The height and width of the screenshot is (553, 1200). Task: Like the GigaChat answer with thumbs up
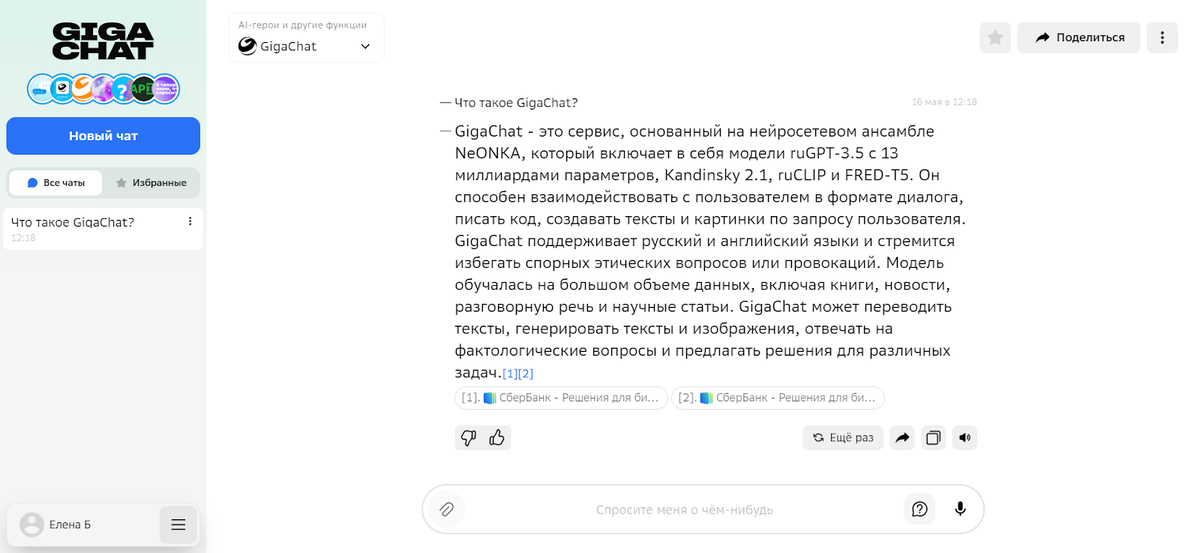point(497,438)
